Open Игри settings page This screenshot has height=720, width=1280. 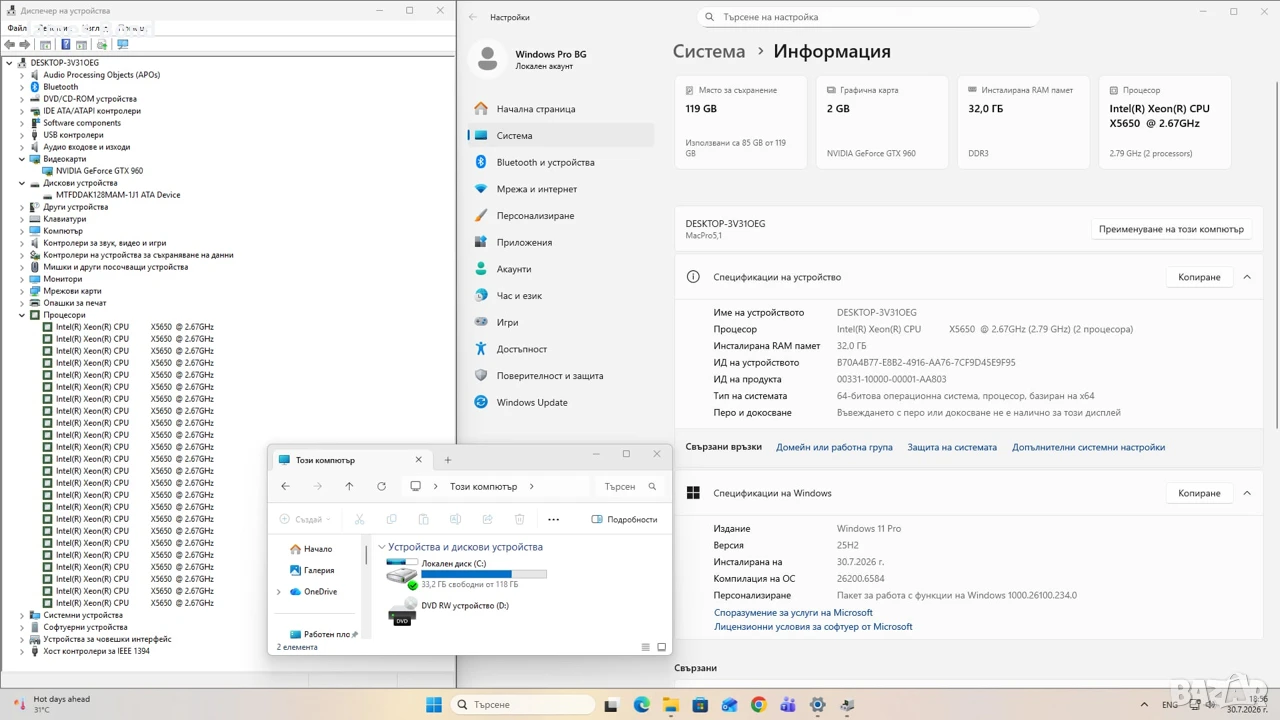[561, 322]
